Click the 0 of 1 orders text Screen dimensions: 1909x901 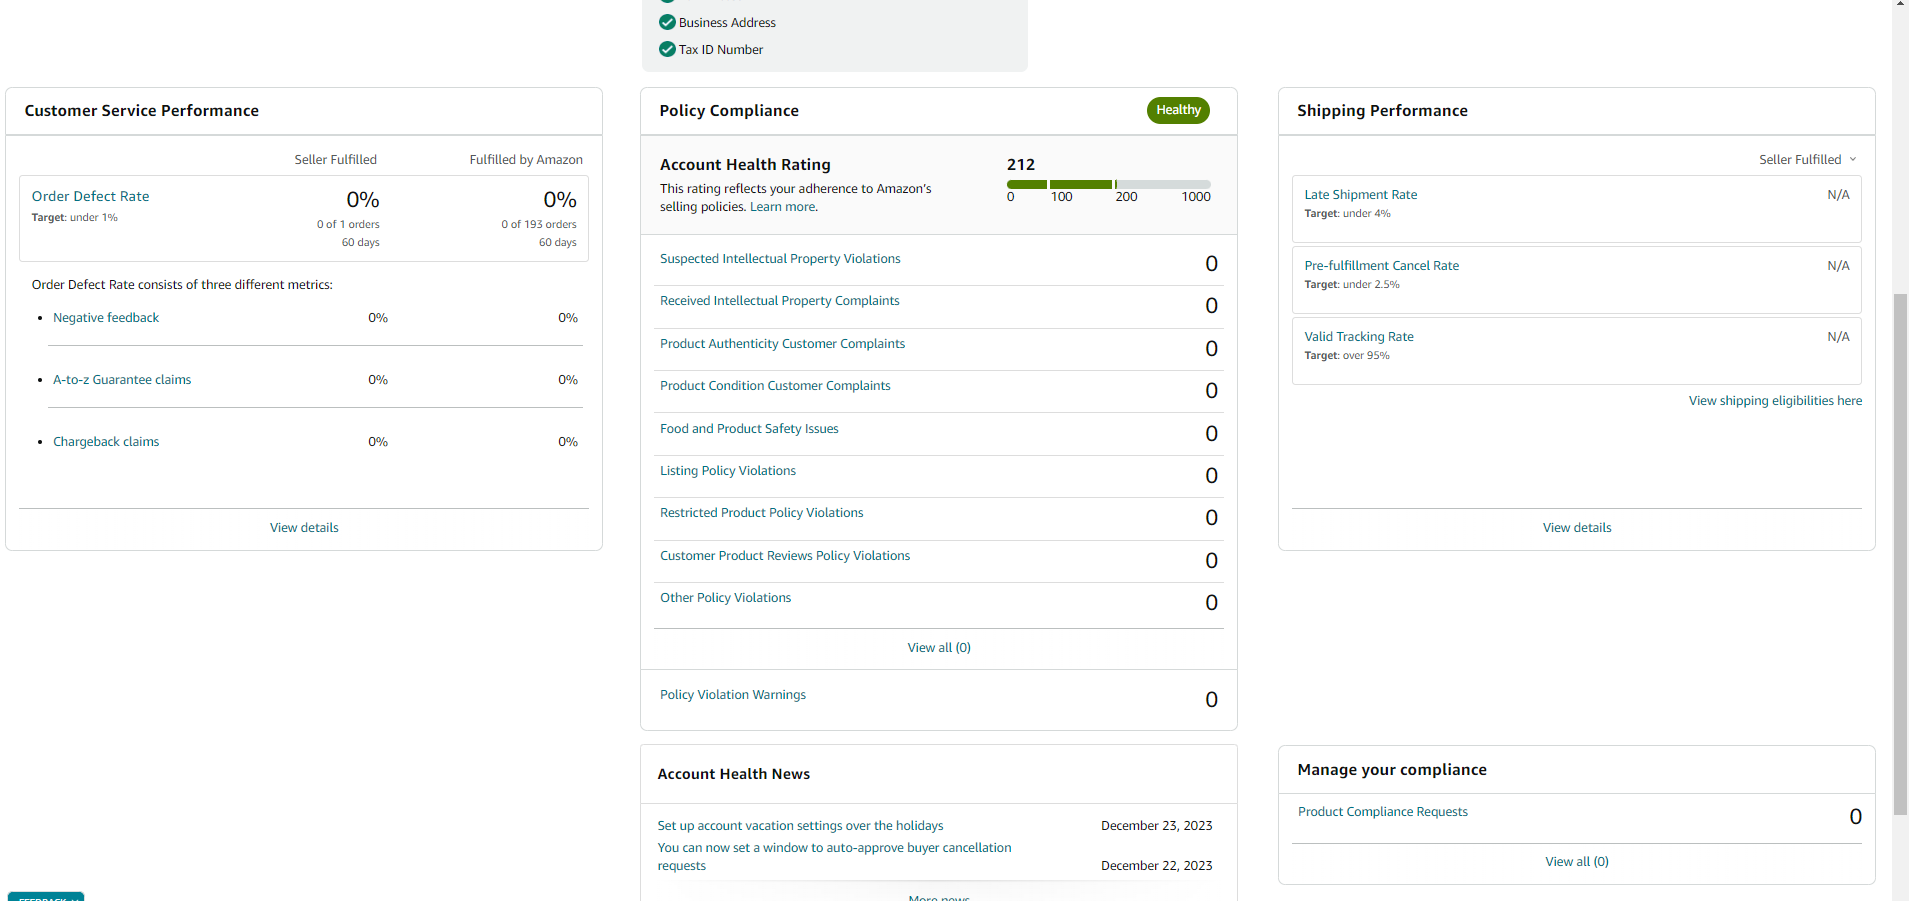348,225
